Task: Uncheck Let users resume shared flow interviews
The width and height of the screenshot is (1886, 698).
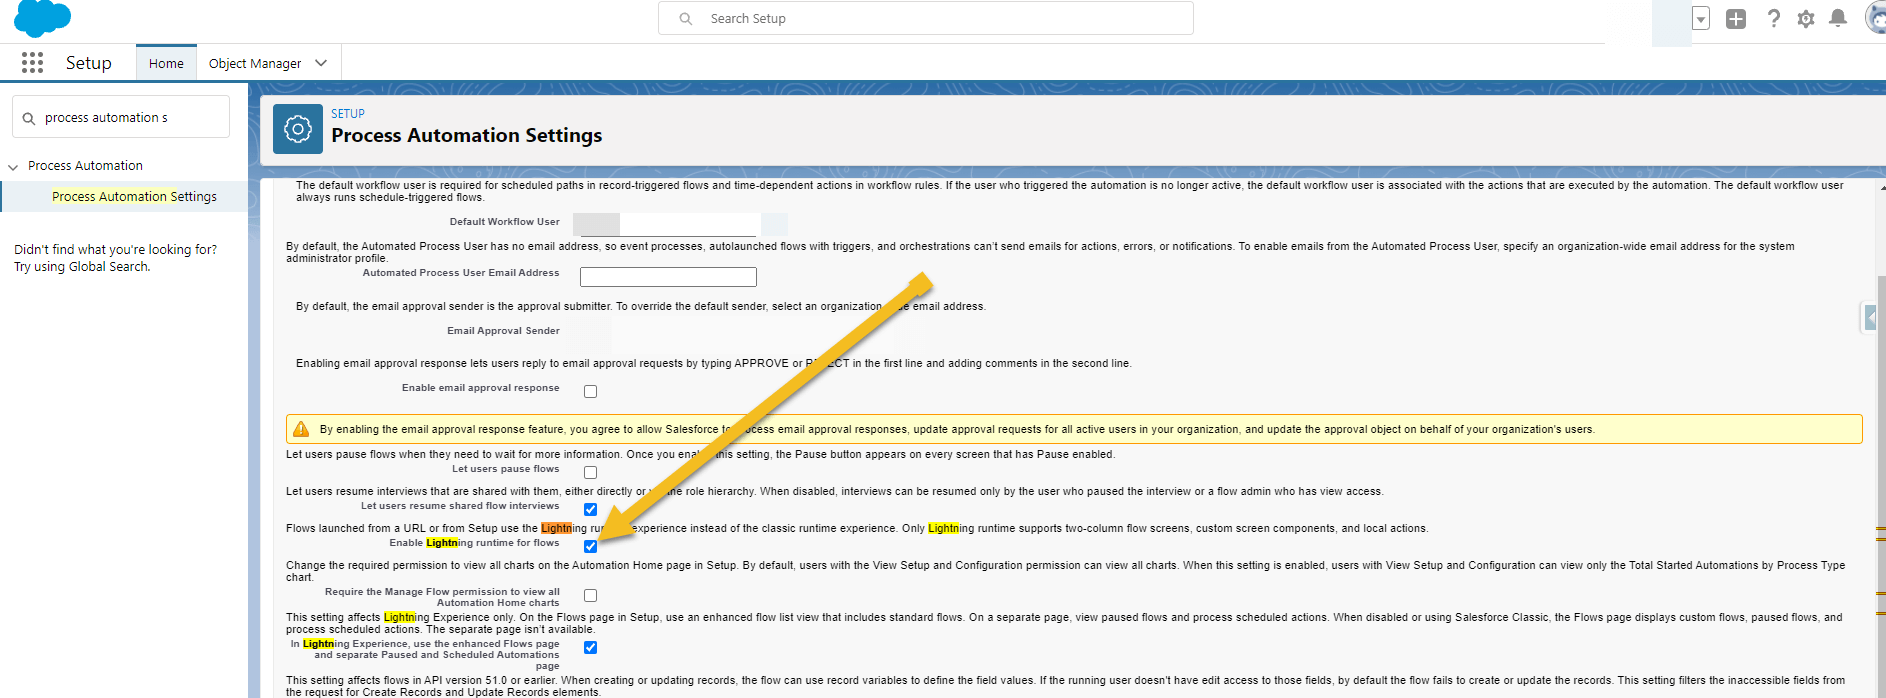Action: coord(591,509)
